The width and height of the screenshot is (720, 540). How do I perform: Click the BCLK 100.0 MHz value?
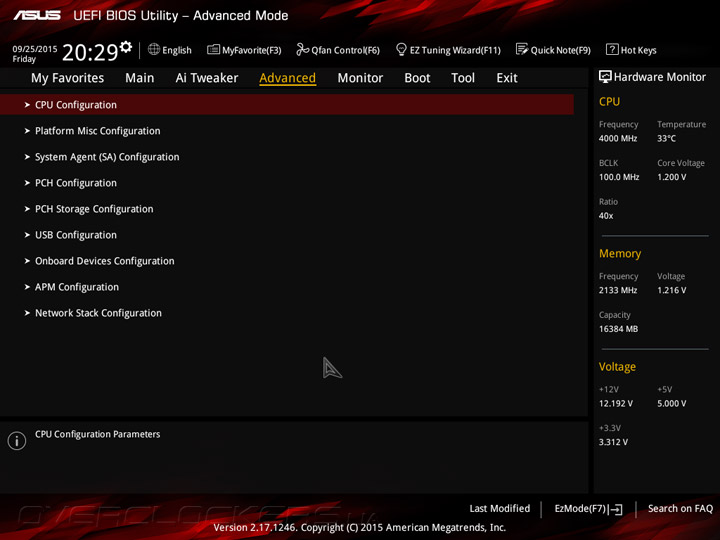(619, 177)
